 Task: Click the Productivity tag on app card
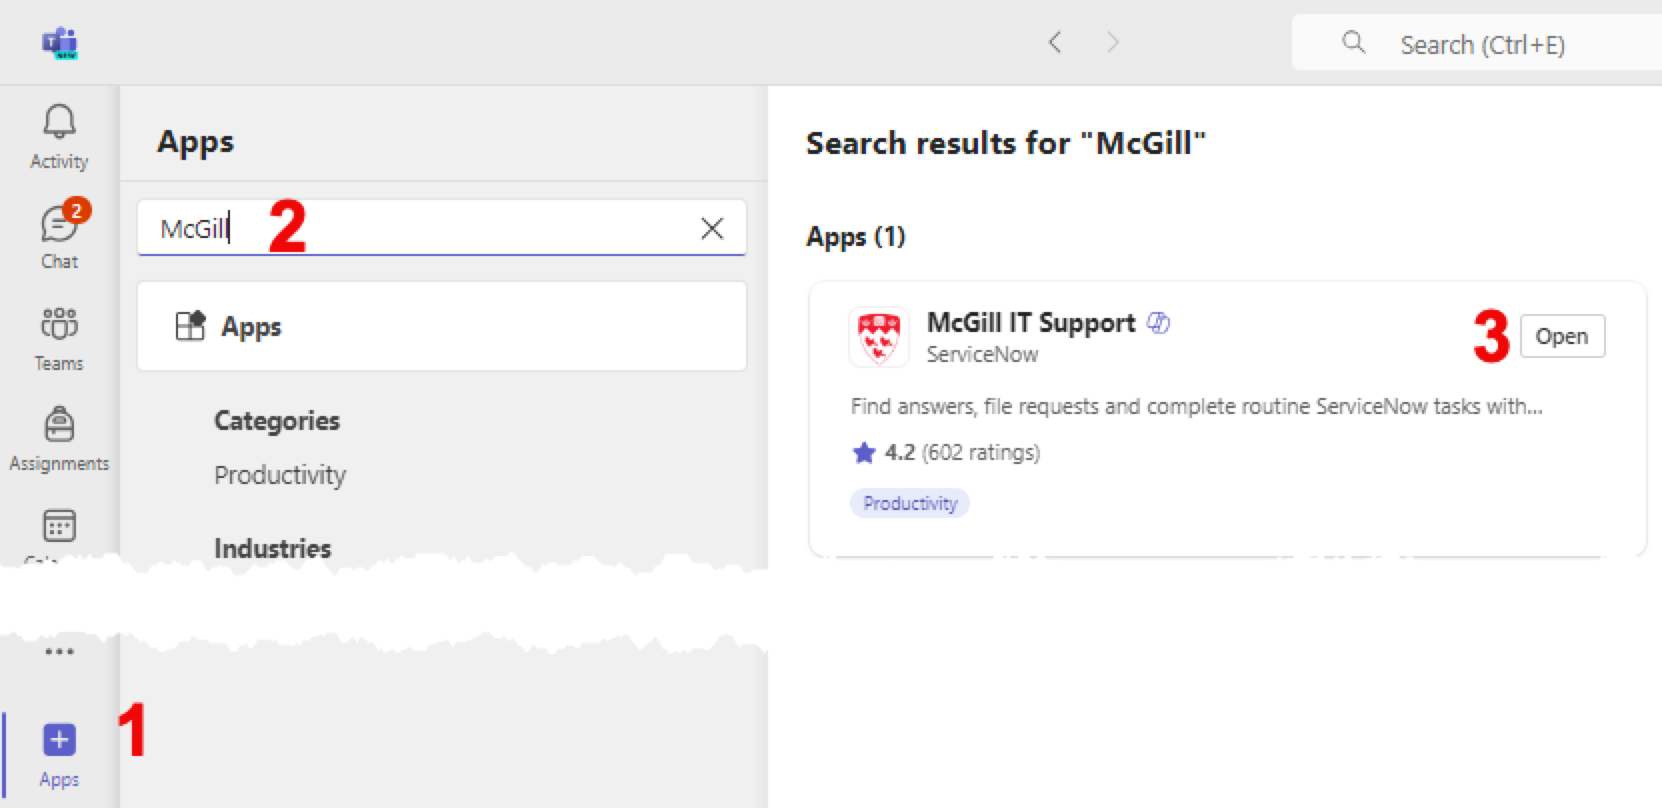click(x=910, y=503)
